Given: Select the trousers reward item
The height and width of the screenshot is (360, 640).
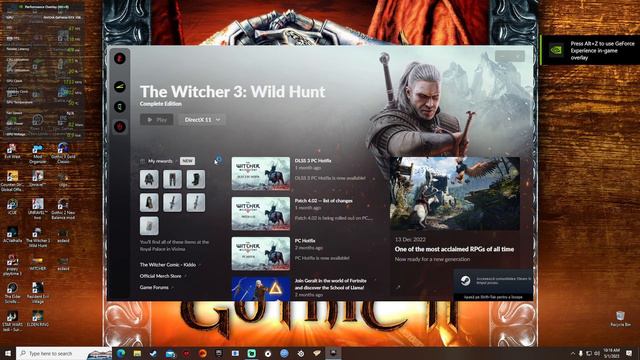Looking at the screenshot, I should 172,179.
